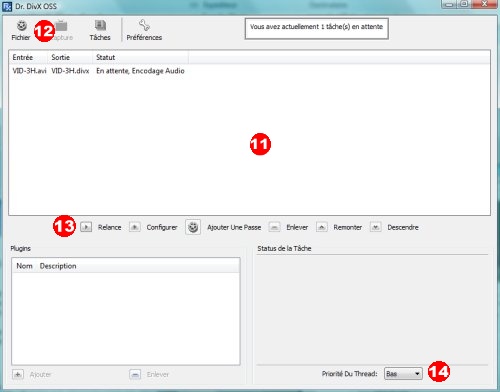Screen dimensions: 500x392
Task: Click the Relance label
Action: click(109, 227)
